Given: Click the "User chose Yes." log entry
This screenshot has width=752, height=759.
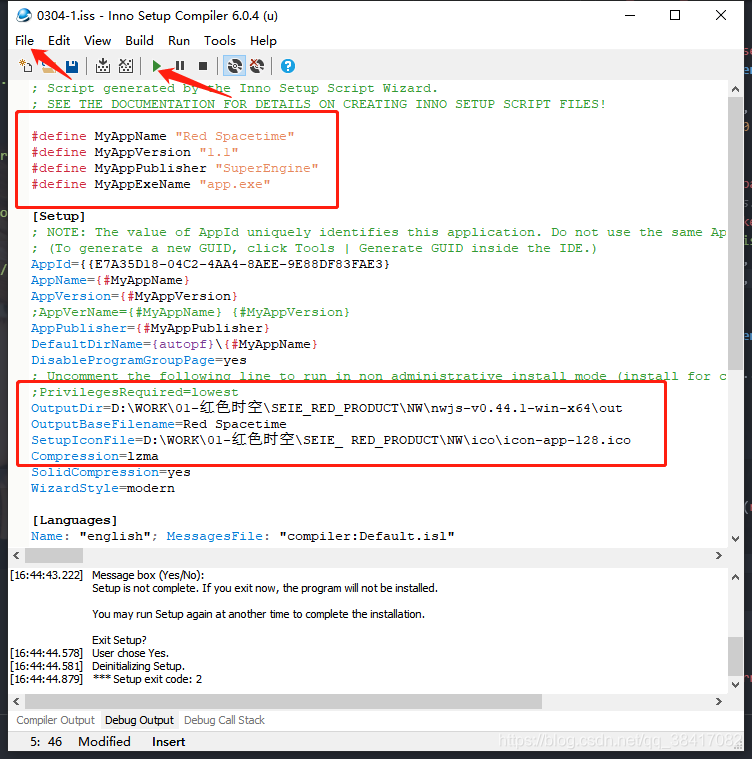Looking at the screenshot, I should point(131,653).
